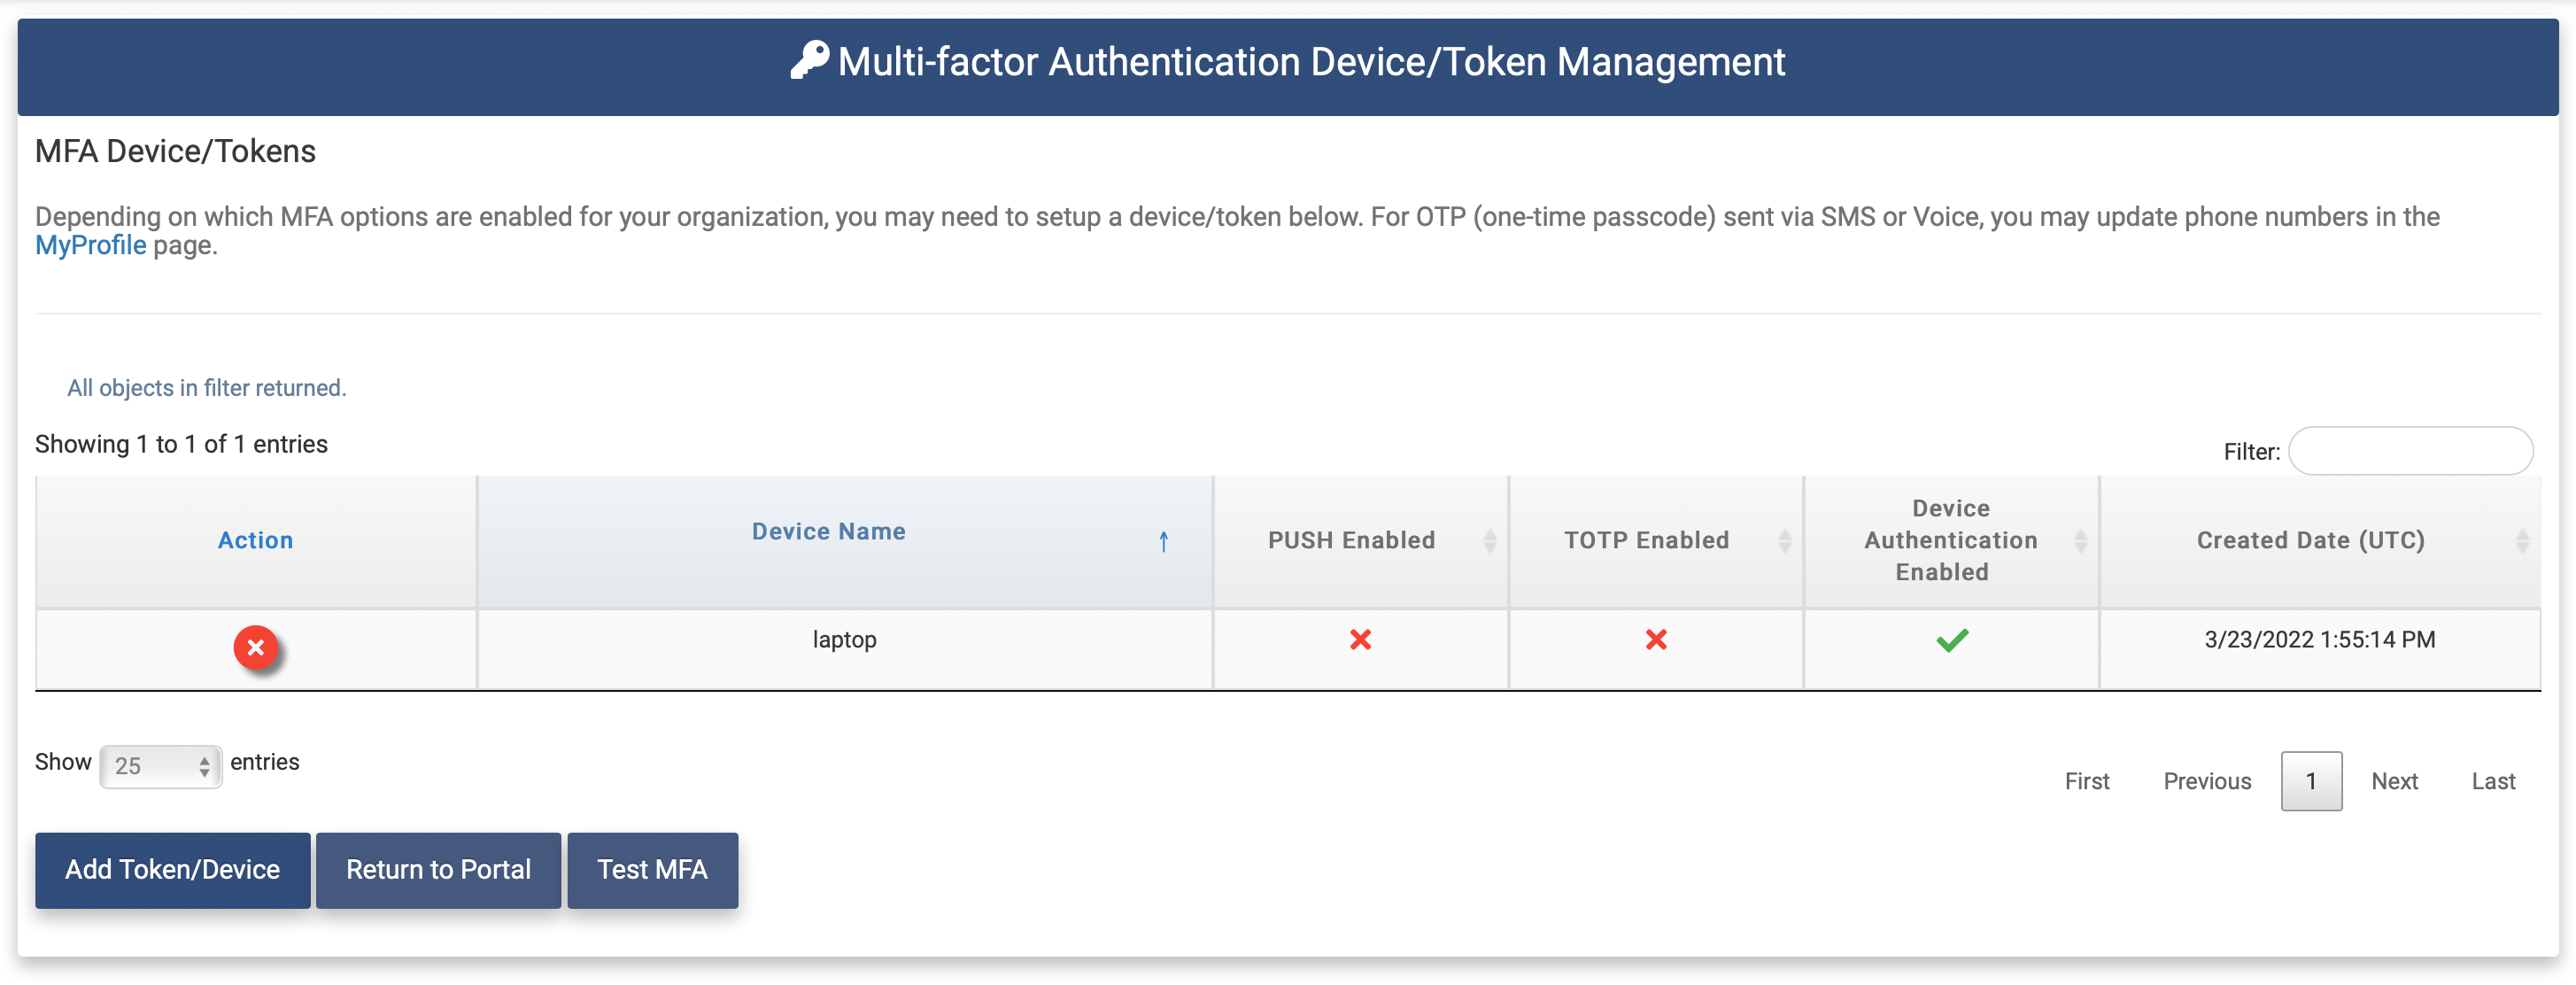Click TOTP Enabled red X for laptop
The width and height of the screenshot is (2576, 985).
pyautogui.click(x=1656, y=640)
